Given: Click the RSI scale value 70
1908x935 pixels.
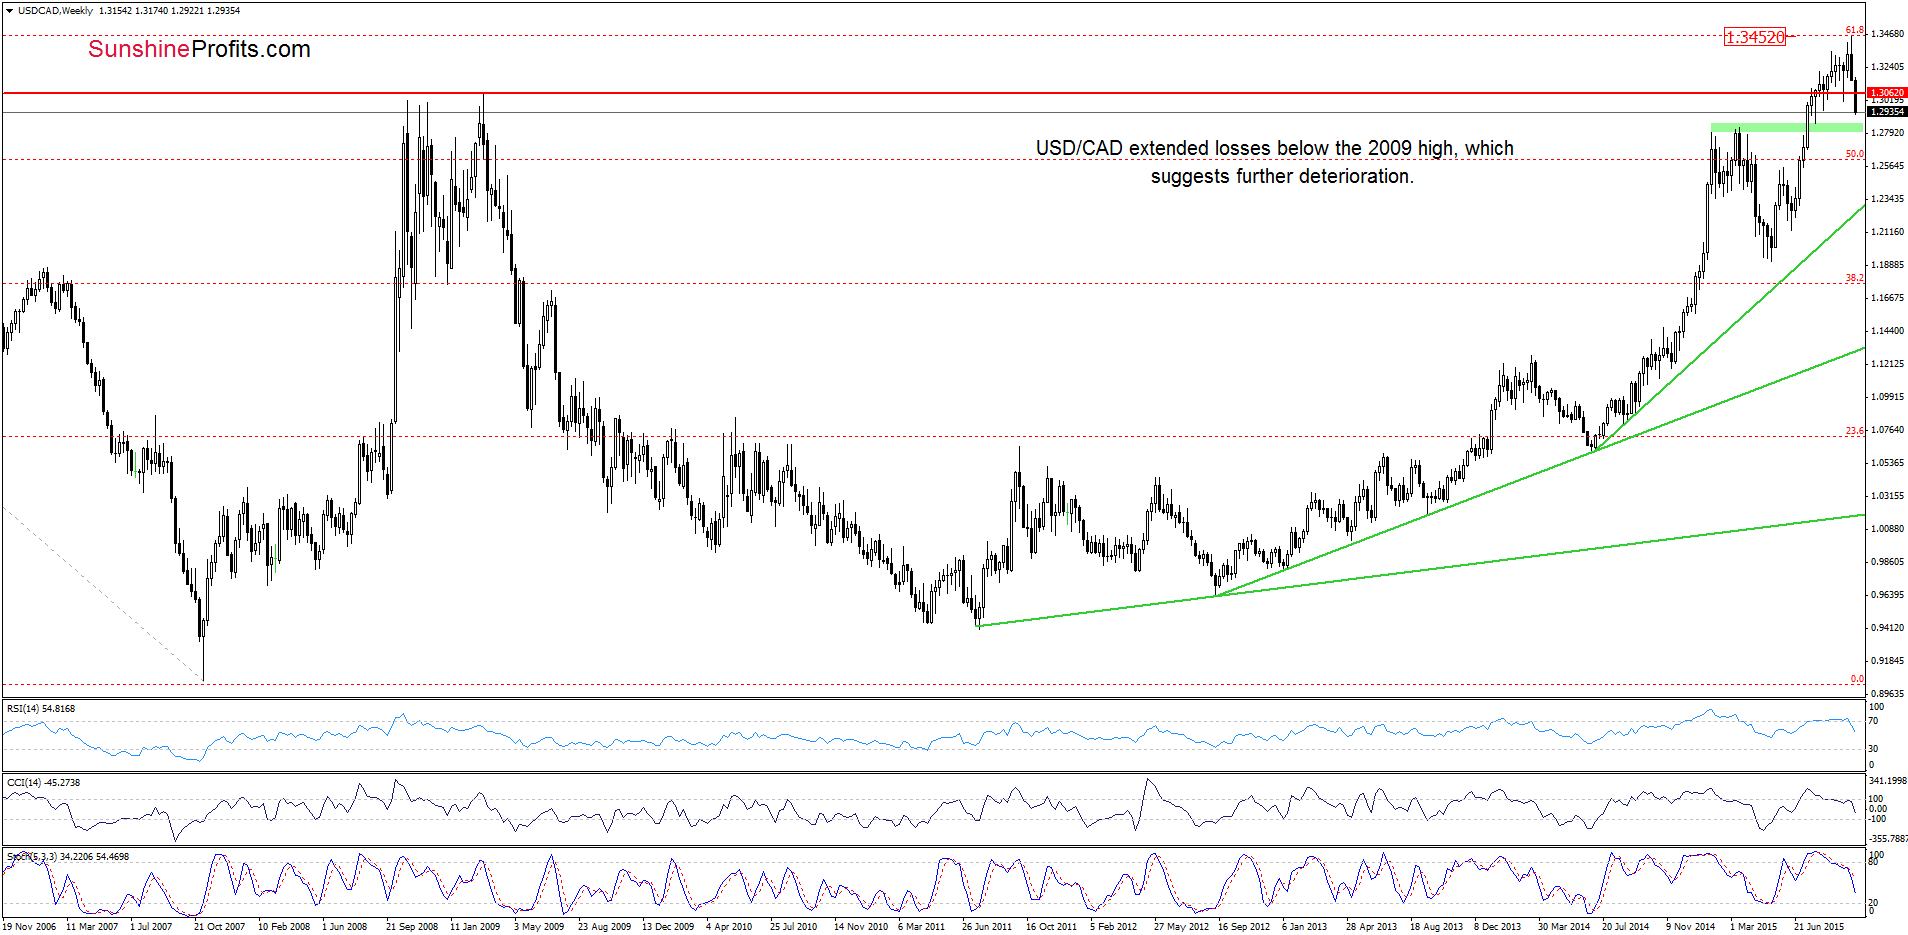Looking at the screenshot, I should [x=1874, y=721].
